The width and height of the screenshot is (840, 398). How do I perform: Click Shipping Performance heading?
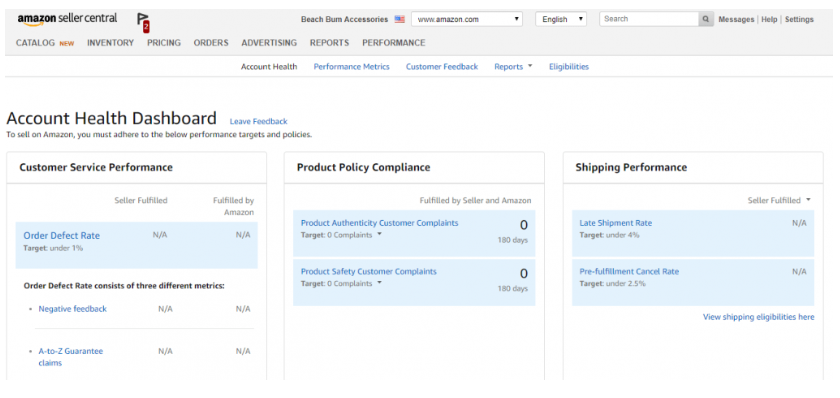(631, 168)
